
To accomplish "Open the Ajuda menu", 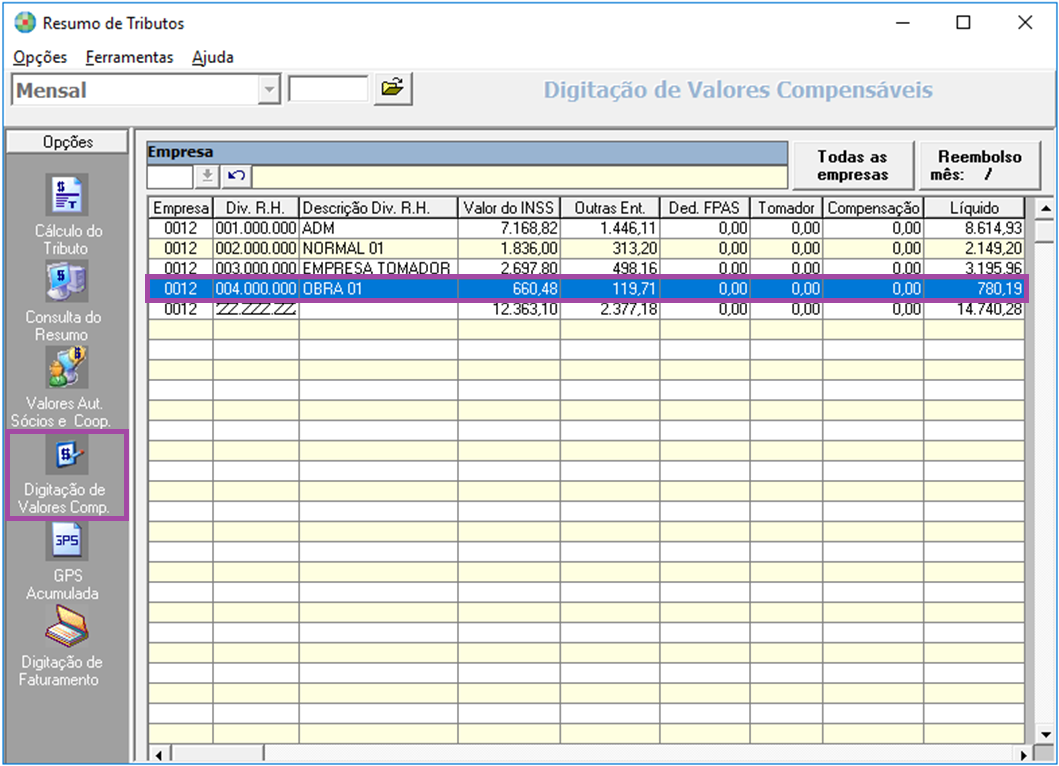I will pyautogui.click(x=213, y=57).
